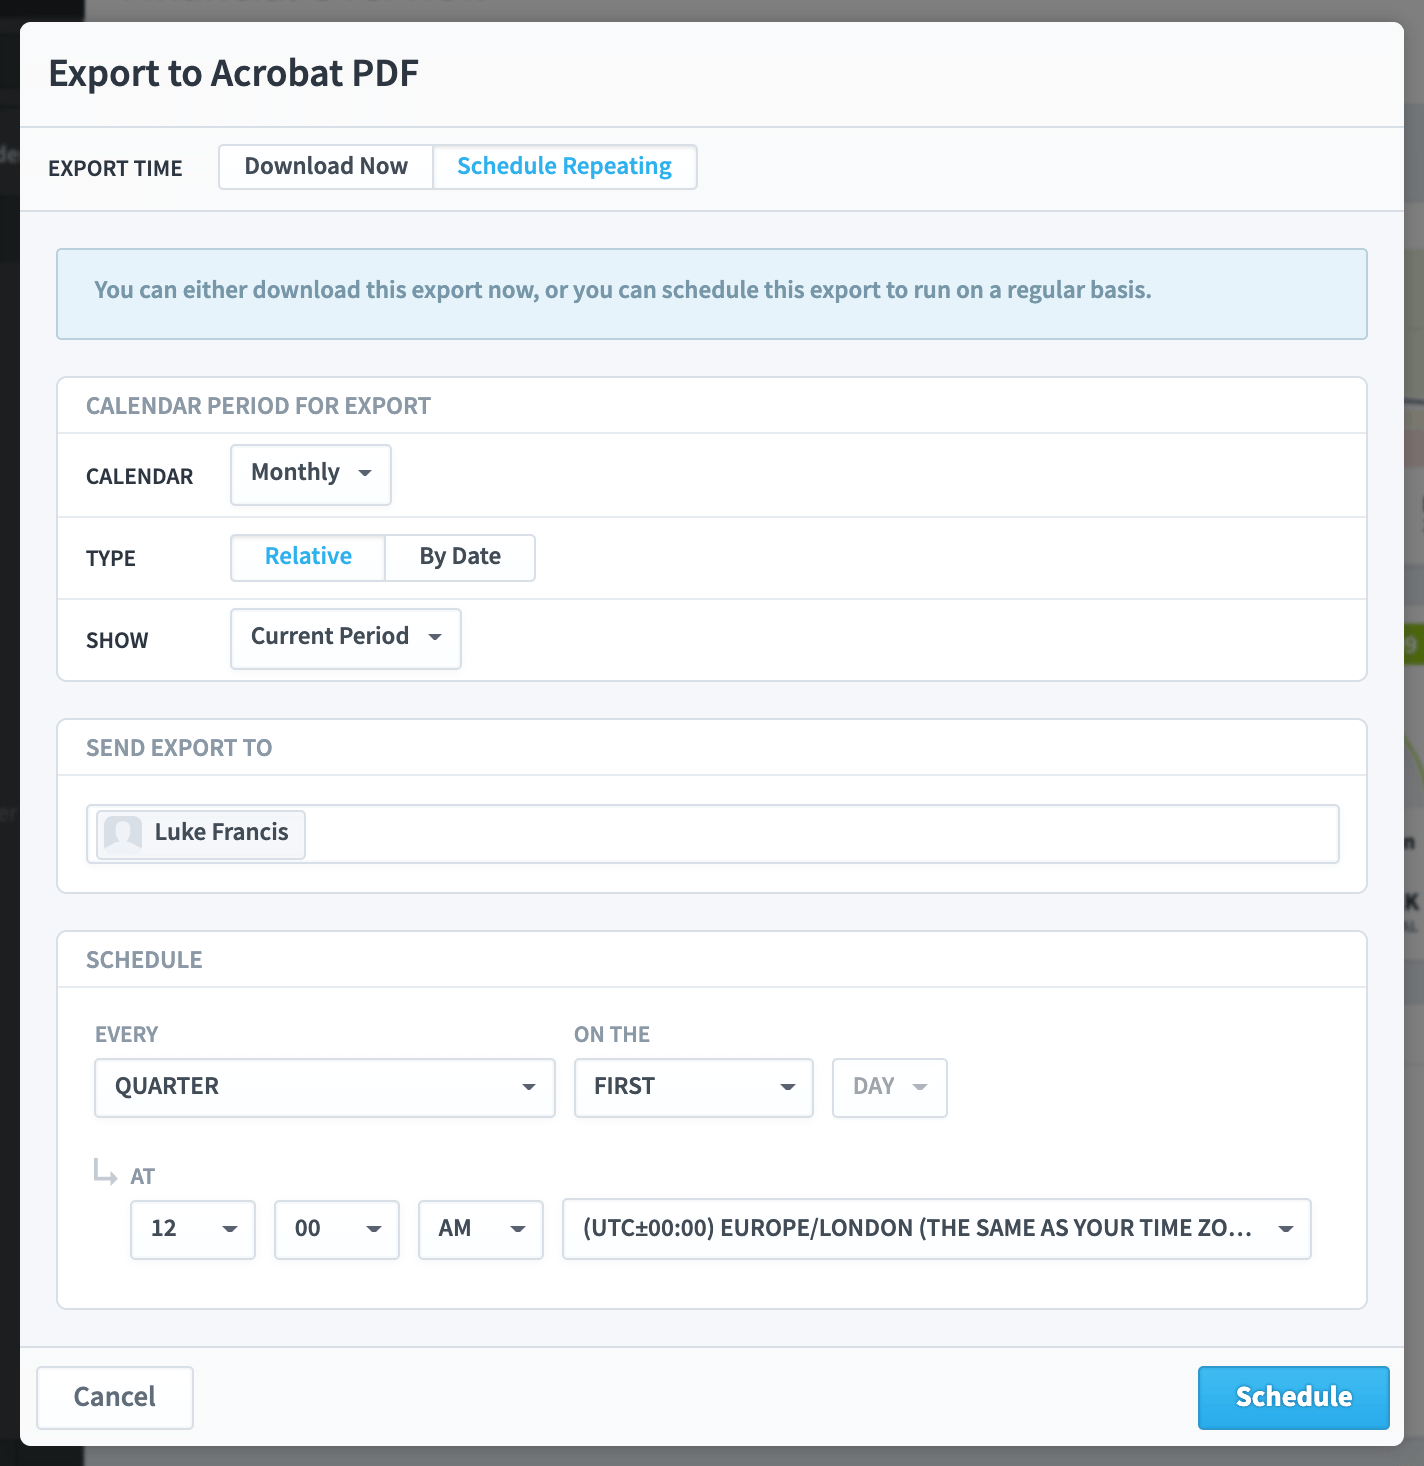This screenshot has height=1466, width=1424.
Task: Select Download Now export time
Action: pos(326,167)
